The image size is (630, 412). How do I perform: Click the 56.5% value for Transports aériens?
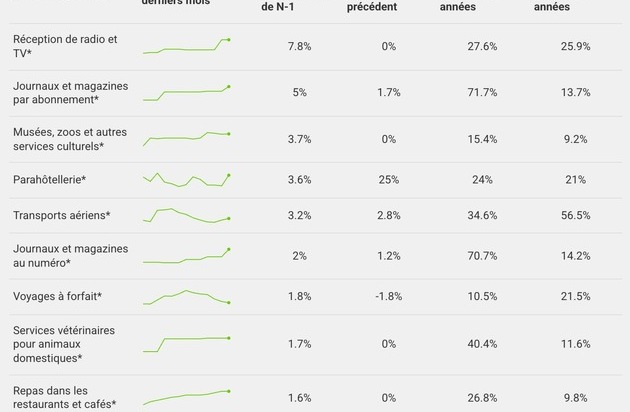(x=576, y=215)
